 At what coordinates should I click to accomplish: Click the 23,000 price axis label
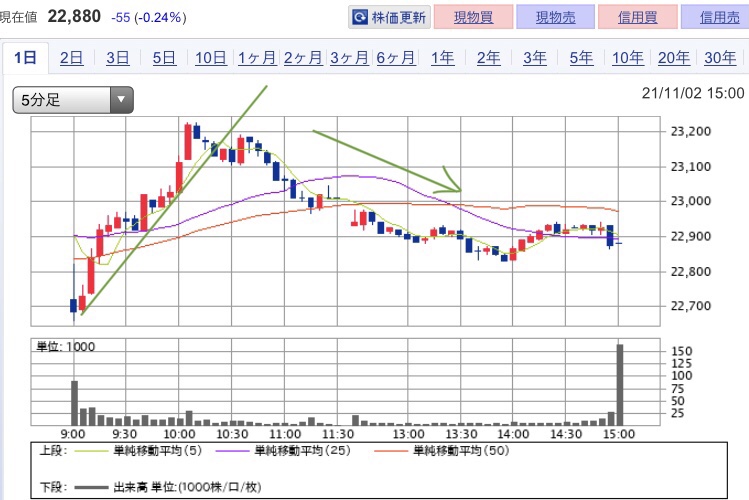click(x=691, y=201)
